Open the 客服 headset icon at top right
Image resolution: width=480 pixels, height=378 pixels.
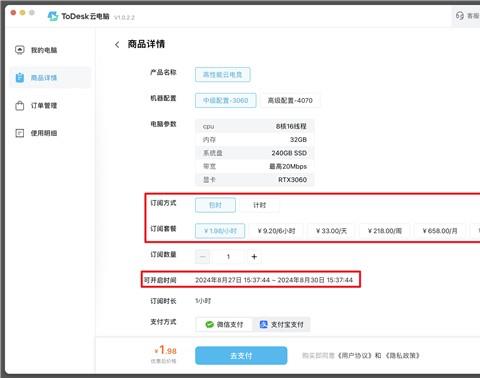click(460, 16)
